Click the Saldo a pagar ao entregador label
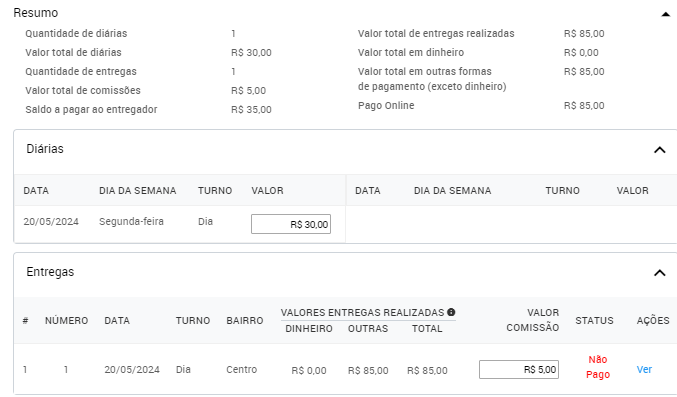The width and height of the screenshot is (677, 397). pos(91,109)
